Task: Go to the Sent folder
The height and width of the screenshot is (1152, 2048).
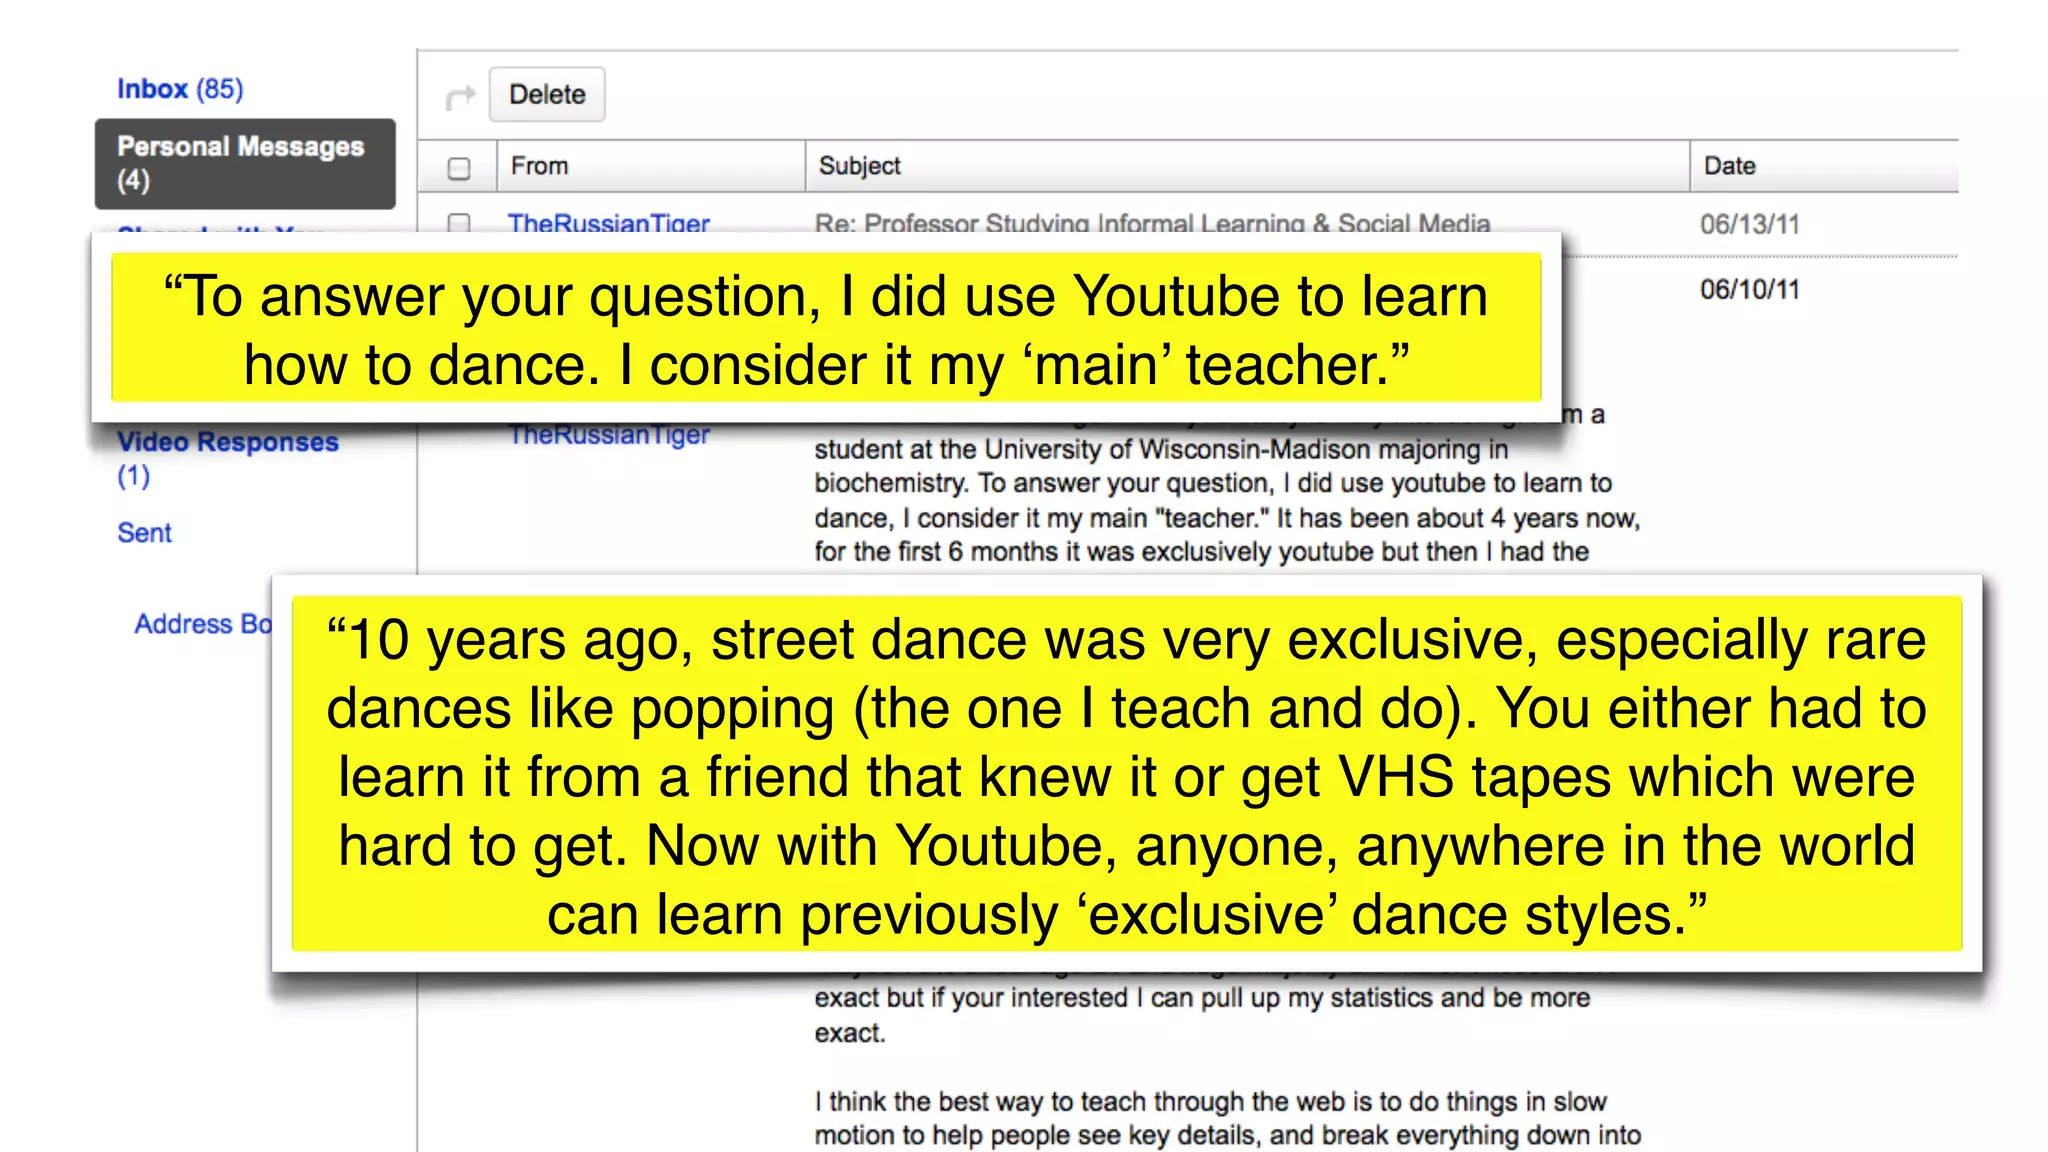Action: click(x=144, y=533)
